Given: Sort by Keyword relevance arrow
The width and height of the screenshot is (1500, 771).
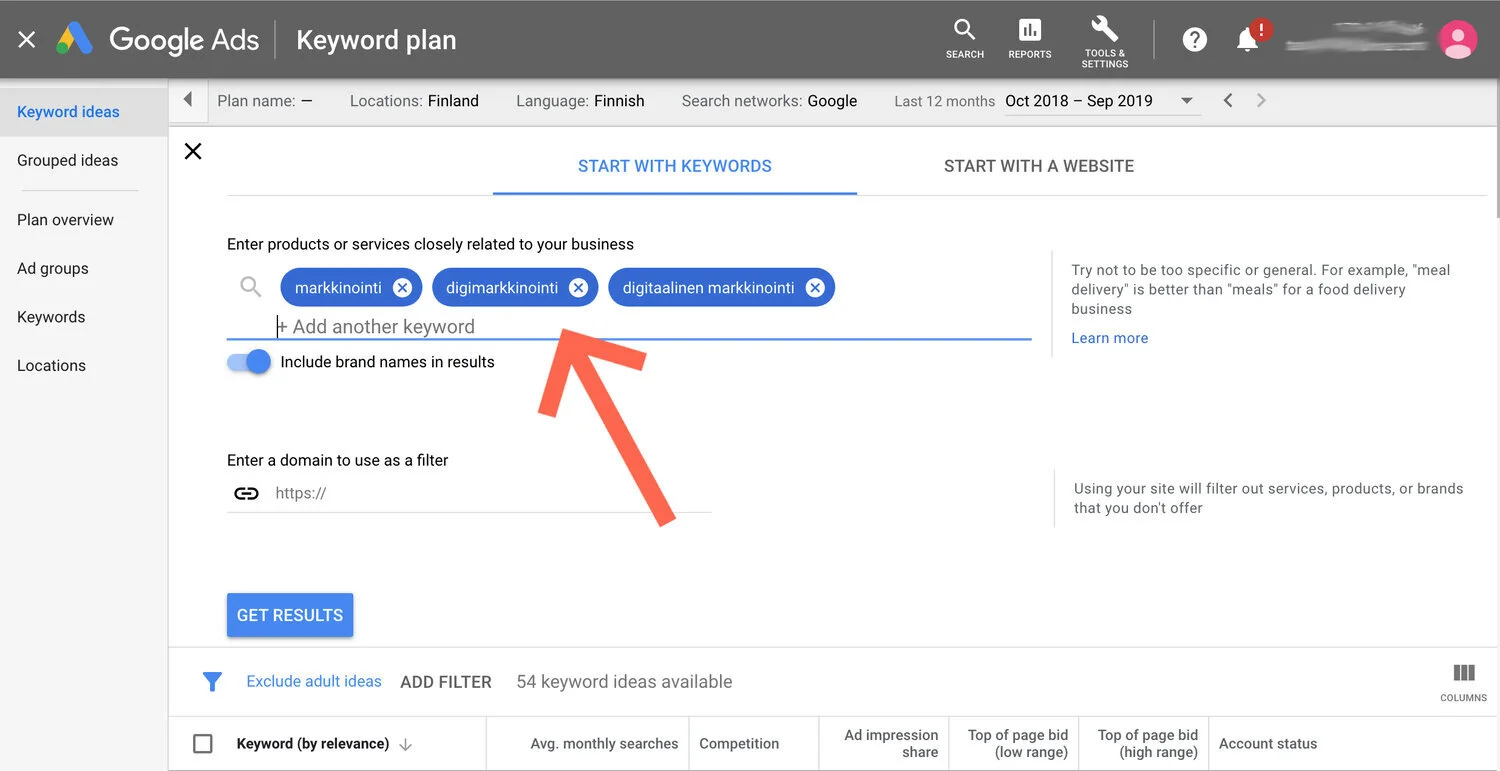Looking at the screenshot, I should pyautogui.click(x=405, y=744).
